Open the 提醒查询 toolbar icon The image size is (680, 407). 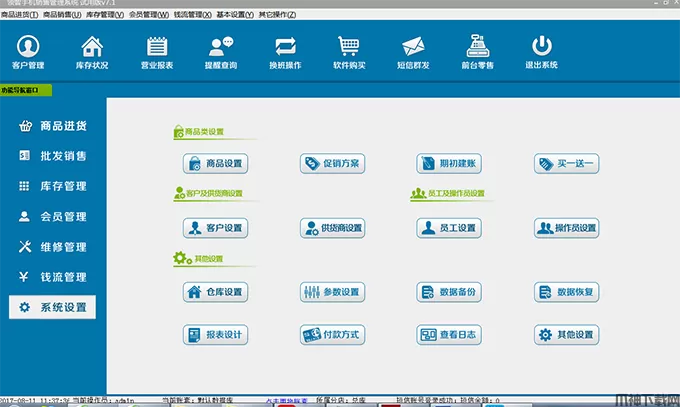click(221, 52)
